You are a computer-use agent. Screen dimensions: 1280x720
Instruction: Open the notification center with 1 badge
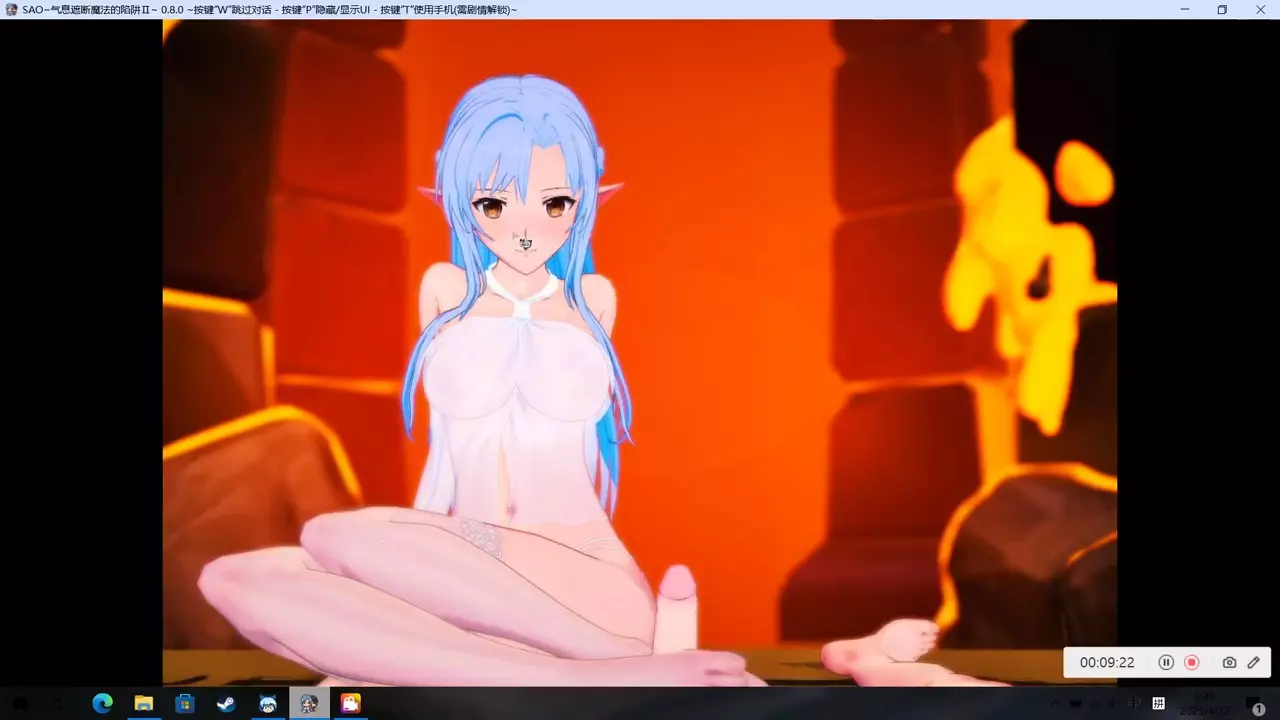pos(1256,705)
